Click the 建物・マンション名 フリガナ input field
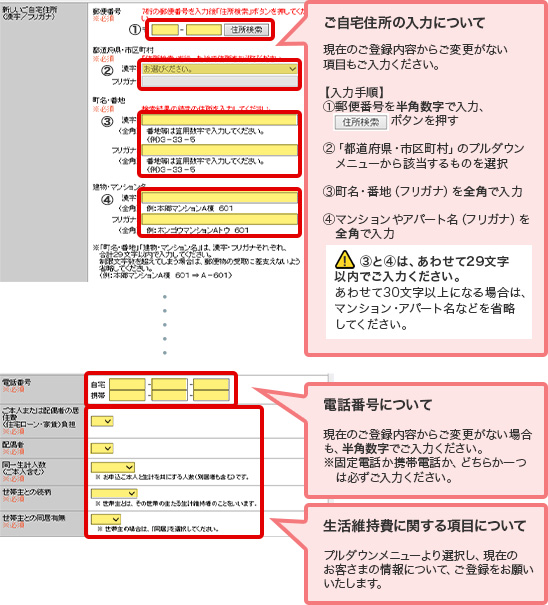The image size is (548, 605). (220, 220)
